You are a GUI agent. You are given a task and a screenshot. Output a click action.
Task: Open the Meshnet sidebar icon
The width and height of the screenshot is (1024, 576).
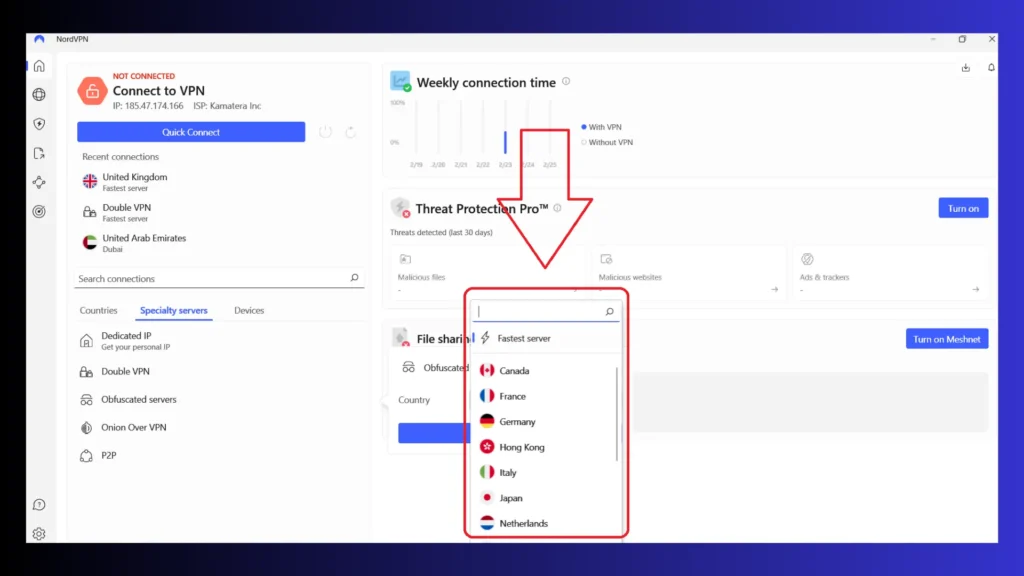(39, 182)
